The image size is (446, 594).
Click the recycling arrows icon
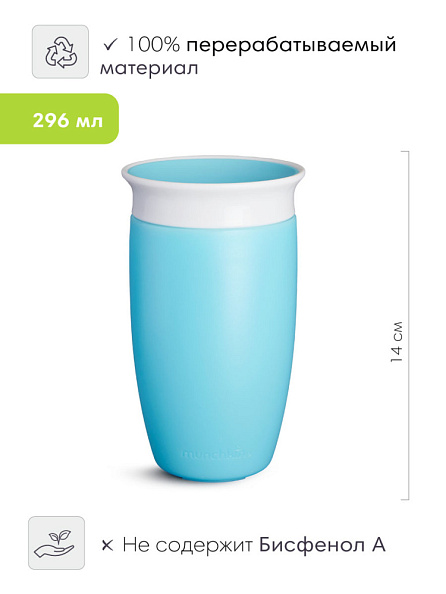coord(60,52)
